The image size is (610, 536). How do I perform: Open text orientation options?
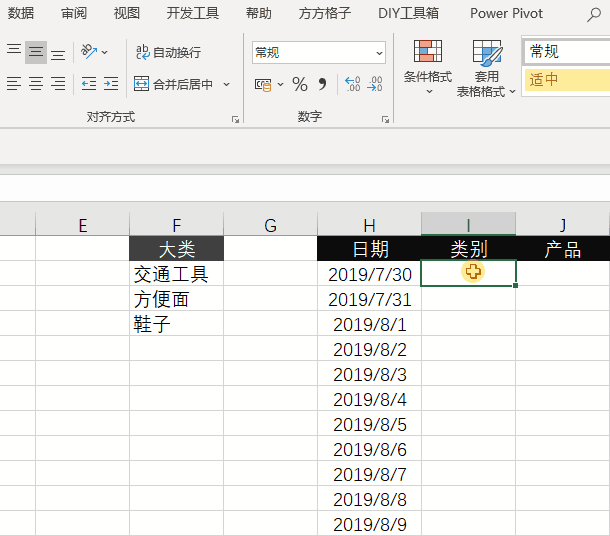[x=94, y=52]
